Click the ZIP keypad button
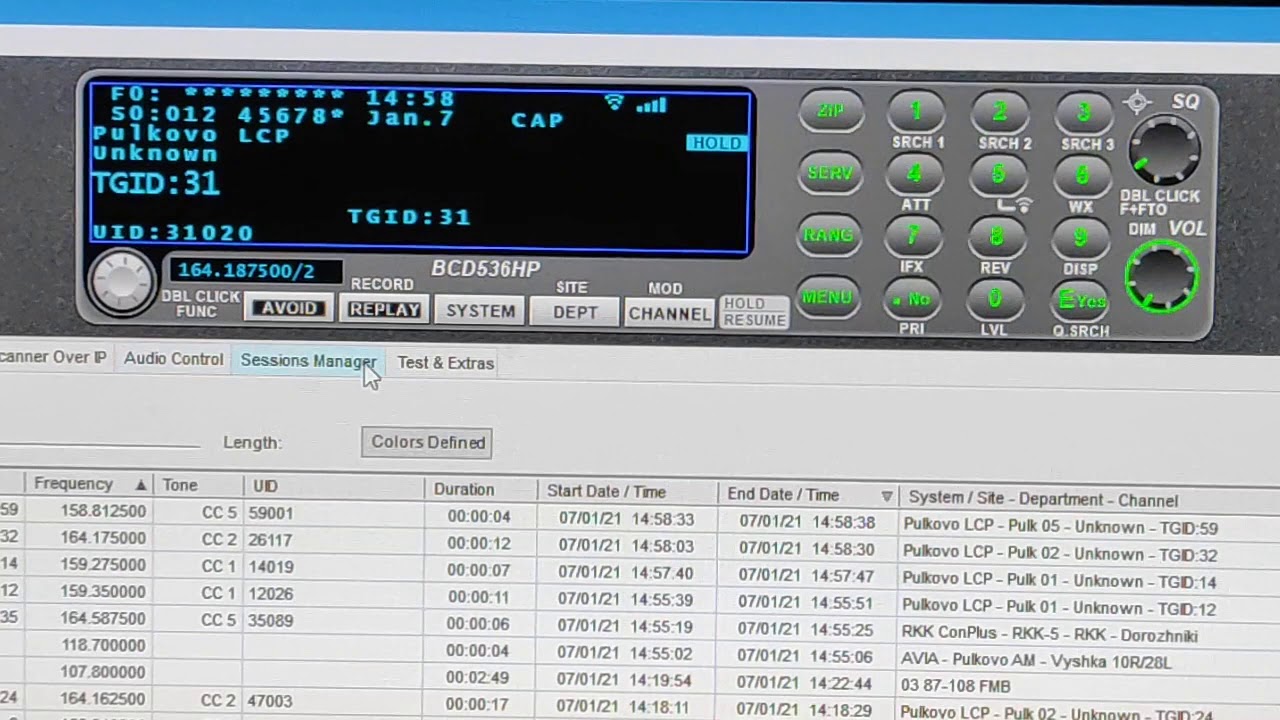This screenshot has height=720, width=1280. pyautogui.click(x=831, y=110)
